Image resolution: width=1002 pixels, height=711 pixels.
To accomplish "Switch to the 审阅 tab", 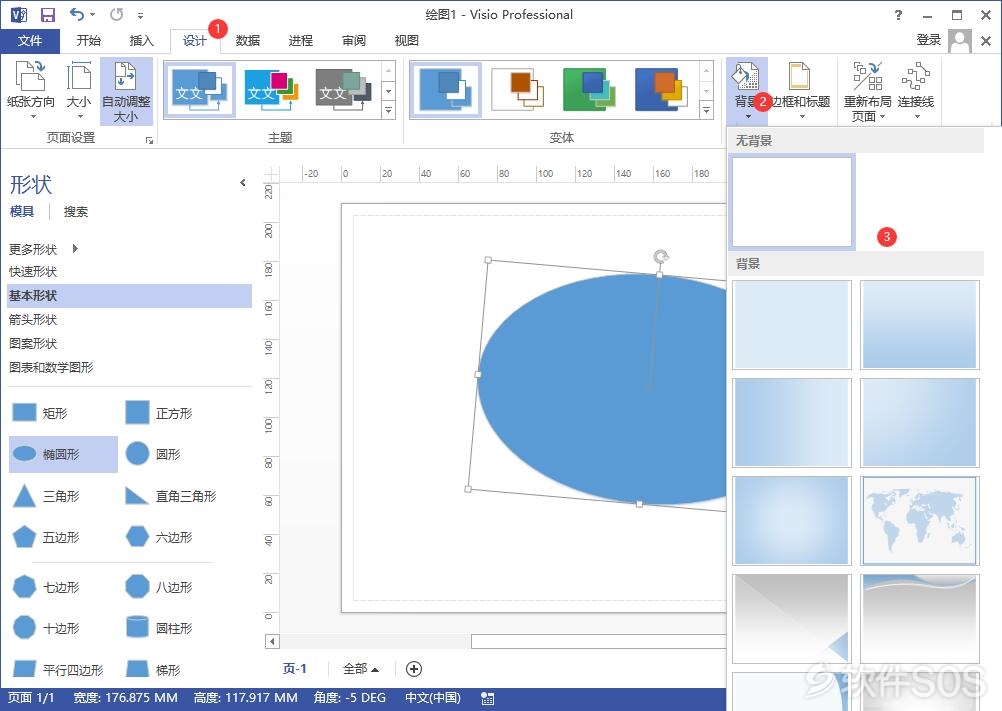I will (353, 41).
